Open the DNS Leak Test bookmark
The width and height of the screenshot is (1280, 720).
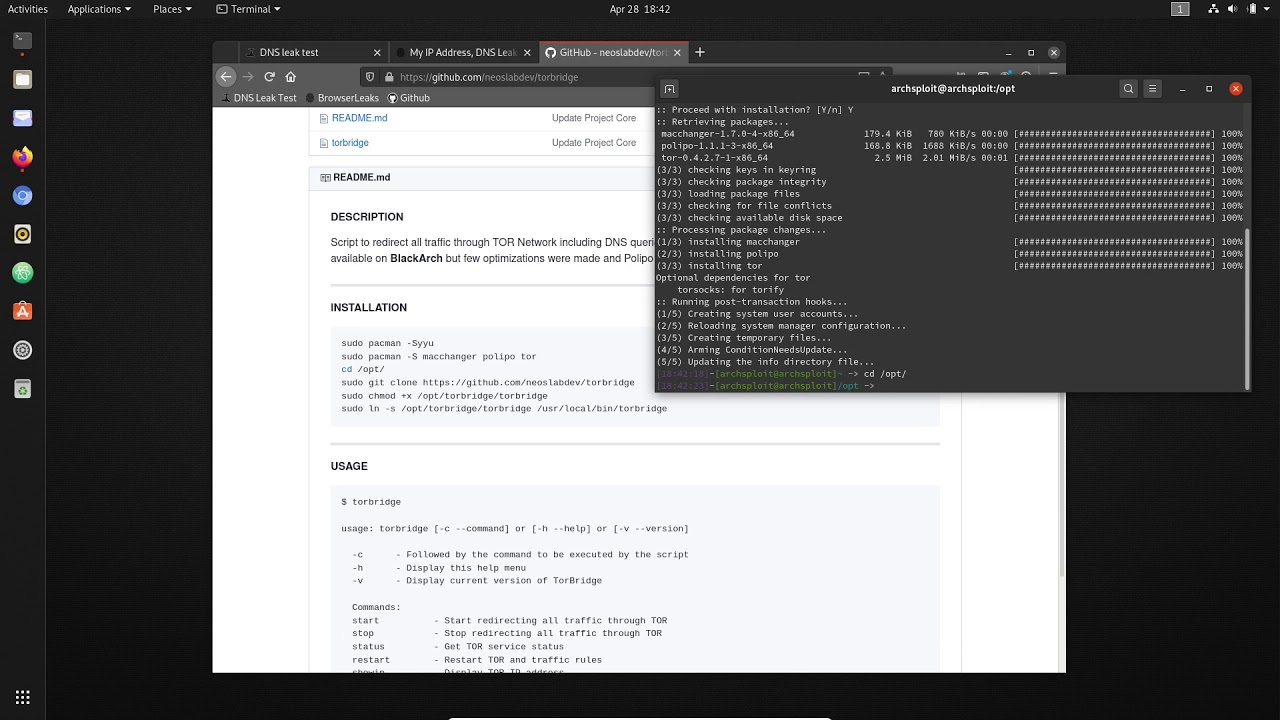(258, 98)
